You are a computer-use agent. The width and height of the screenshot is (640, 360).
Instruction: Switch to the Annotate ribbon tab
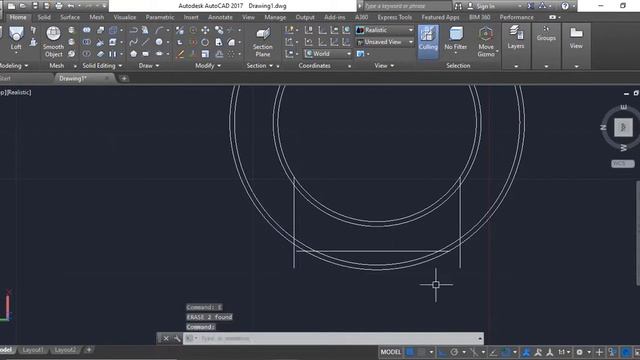[x=220, y=17]
